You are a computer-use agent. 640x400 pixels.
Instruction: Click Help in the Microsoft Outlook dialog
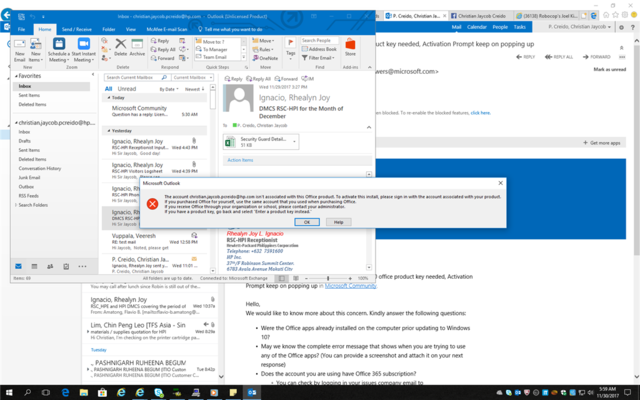338,222
